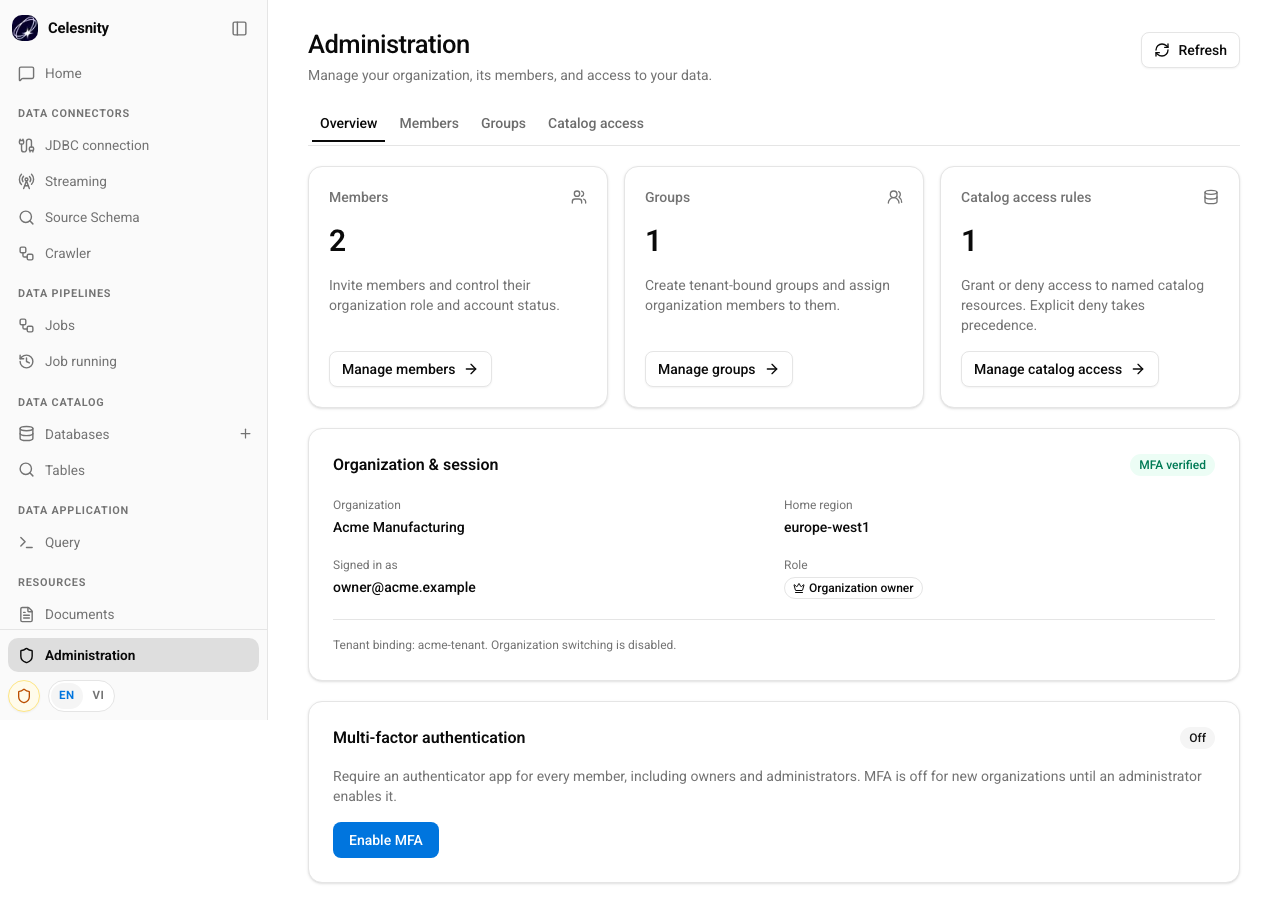Add a database with the plus icon
The width and height of the screenshot is (1280, 915).
(x=245, y=434)
